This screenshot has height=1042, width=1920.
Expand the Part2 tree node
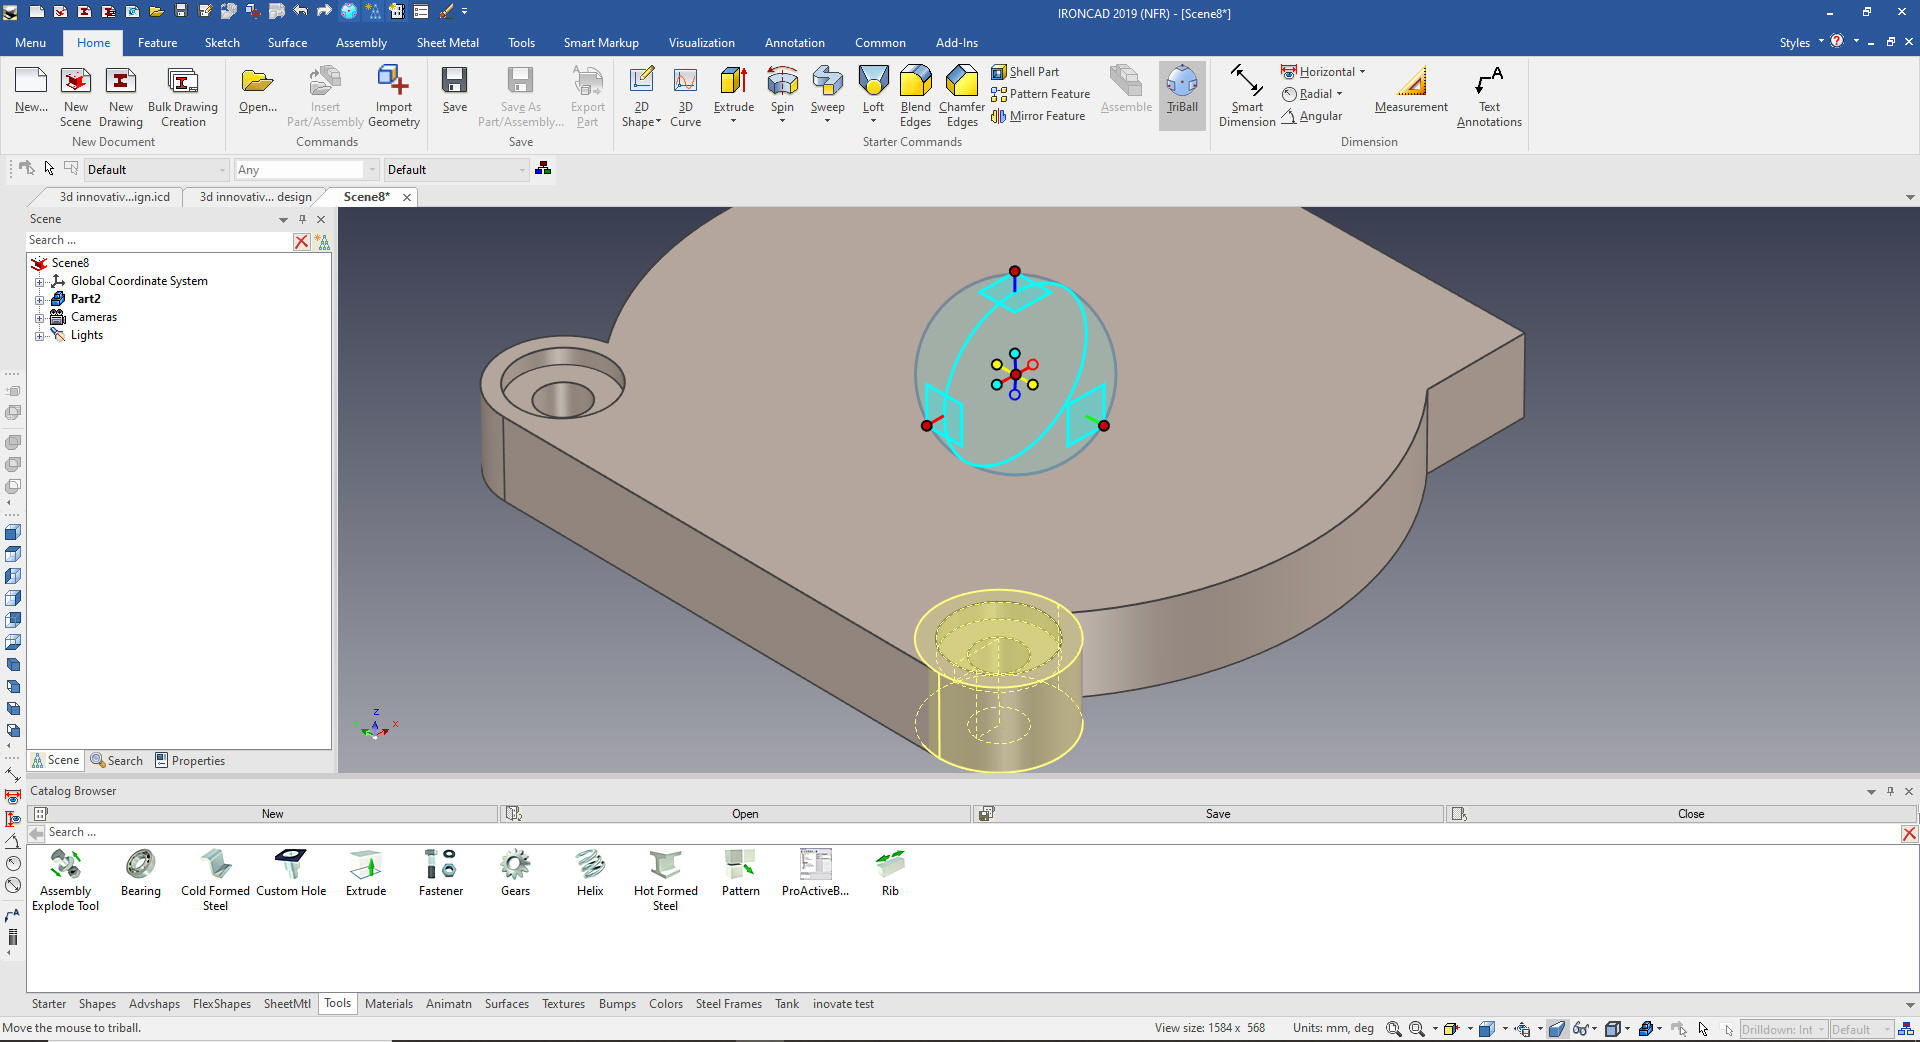coord(40,299)
